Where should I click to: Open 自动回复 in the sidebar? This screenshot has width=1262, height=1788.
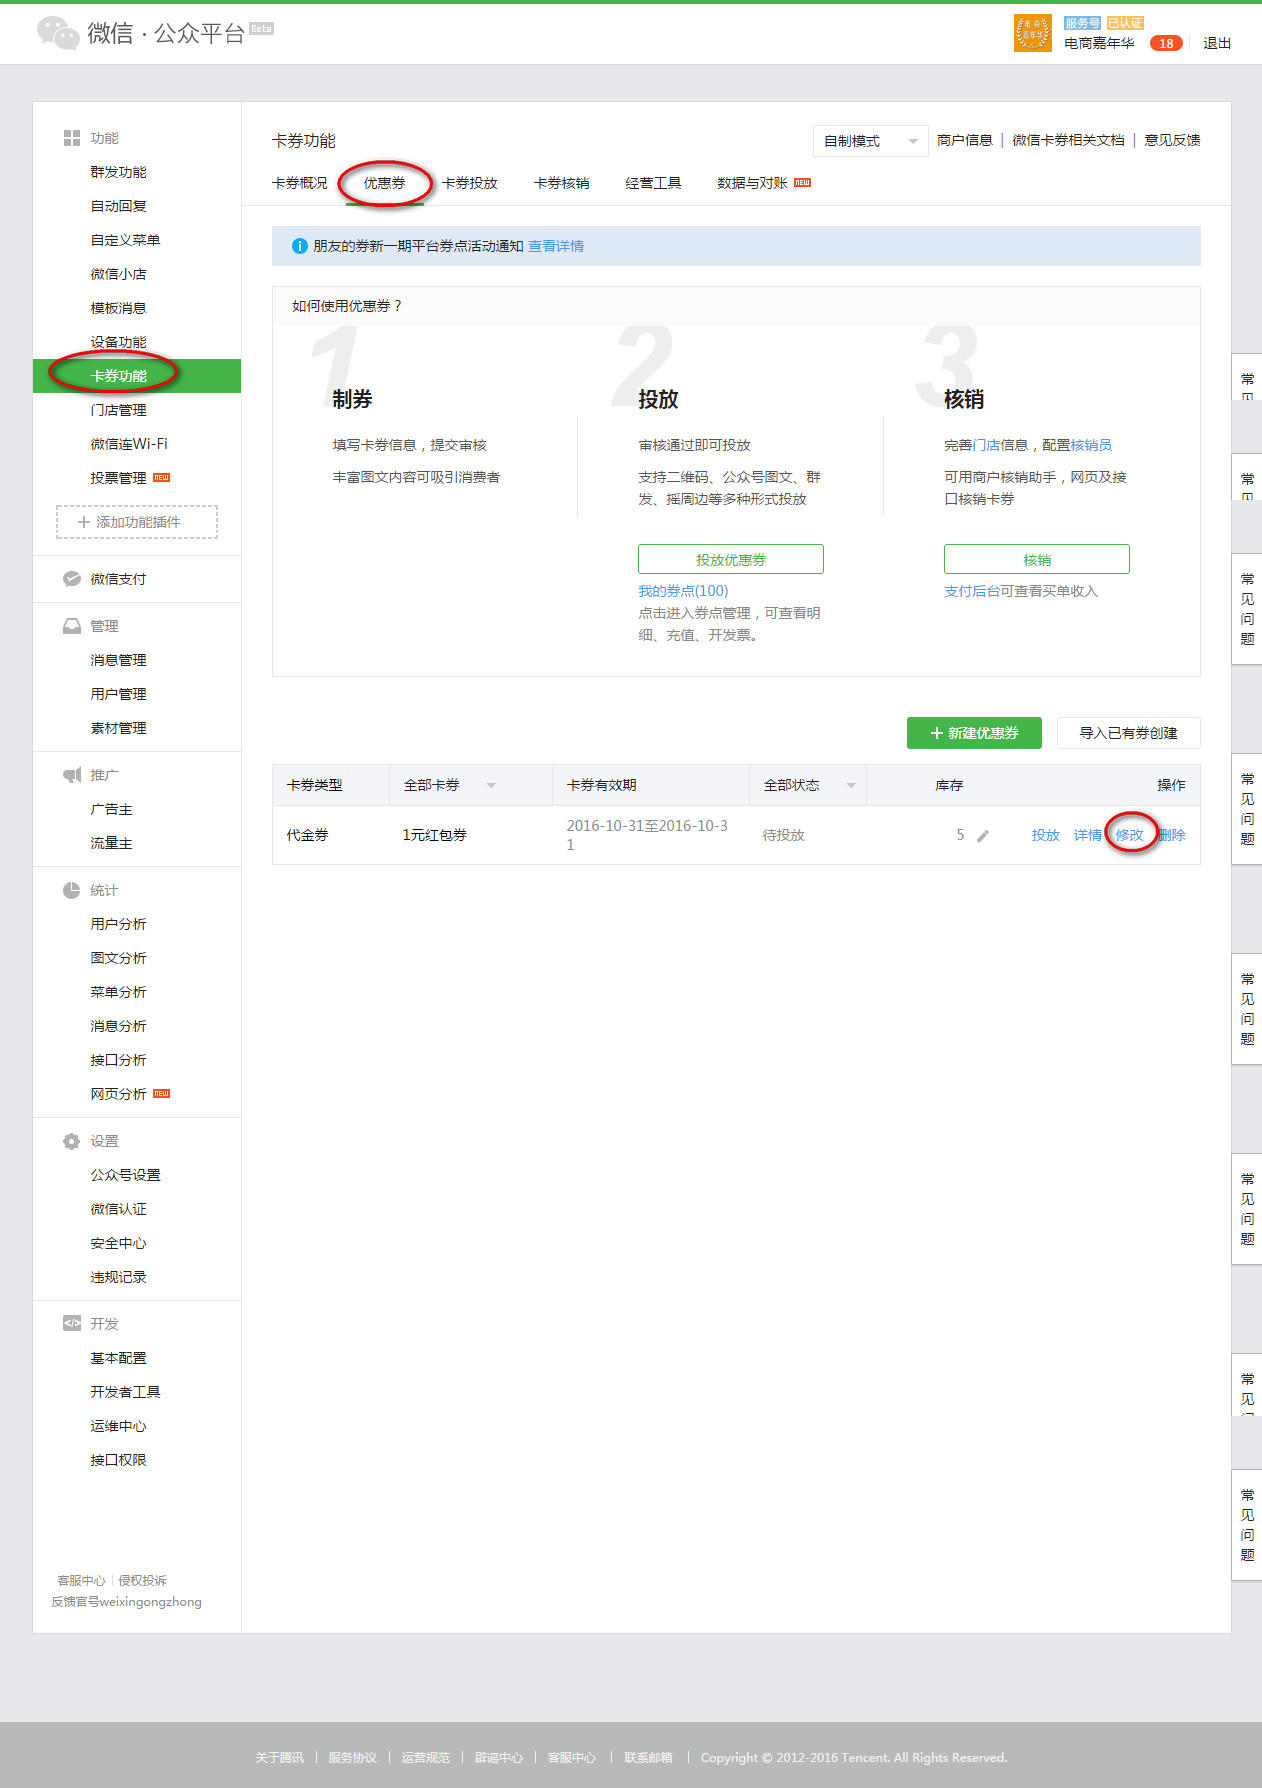coord(118,206)
